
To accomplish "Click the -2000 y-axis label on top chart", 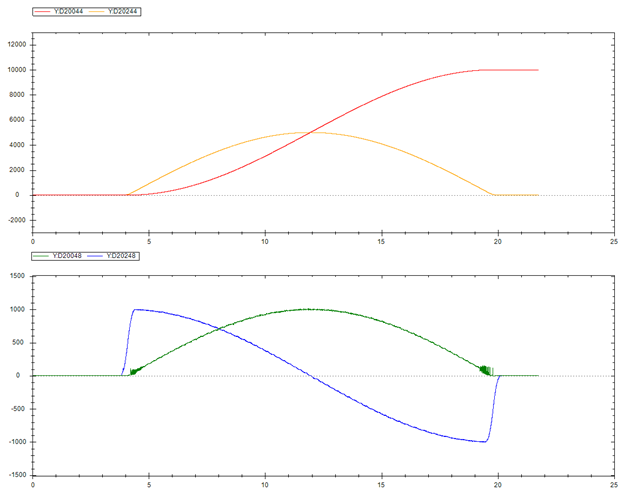I will tap(16, 220).
